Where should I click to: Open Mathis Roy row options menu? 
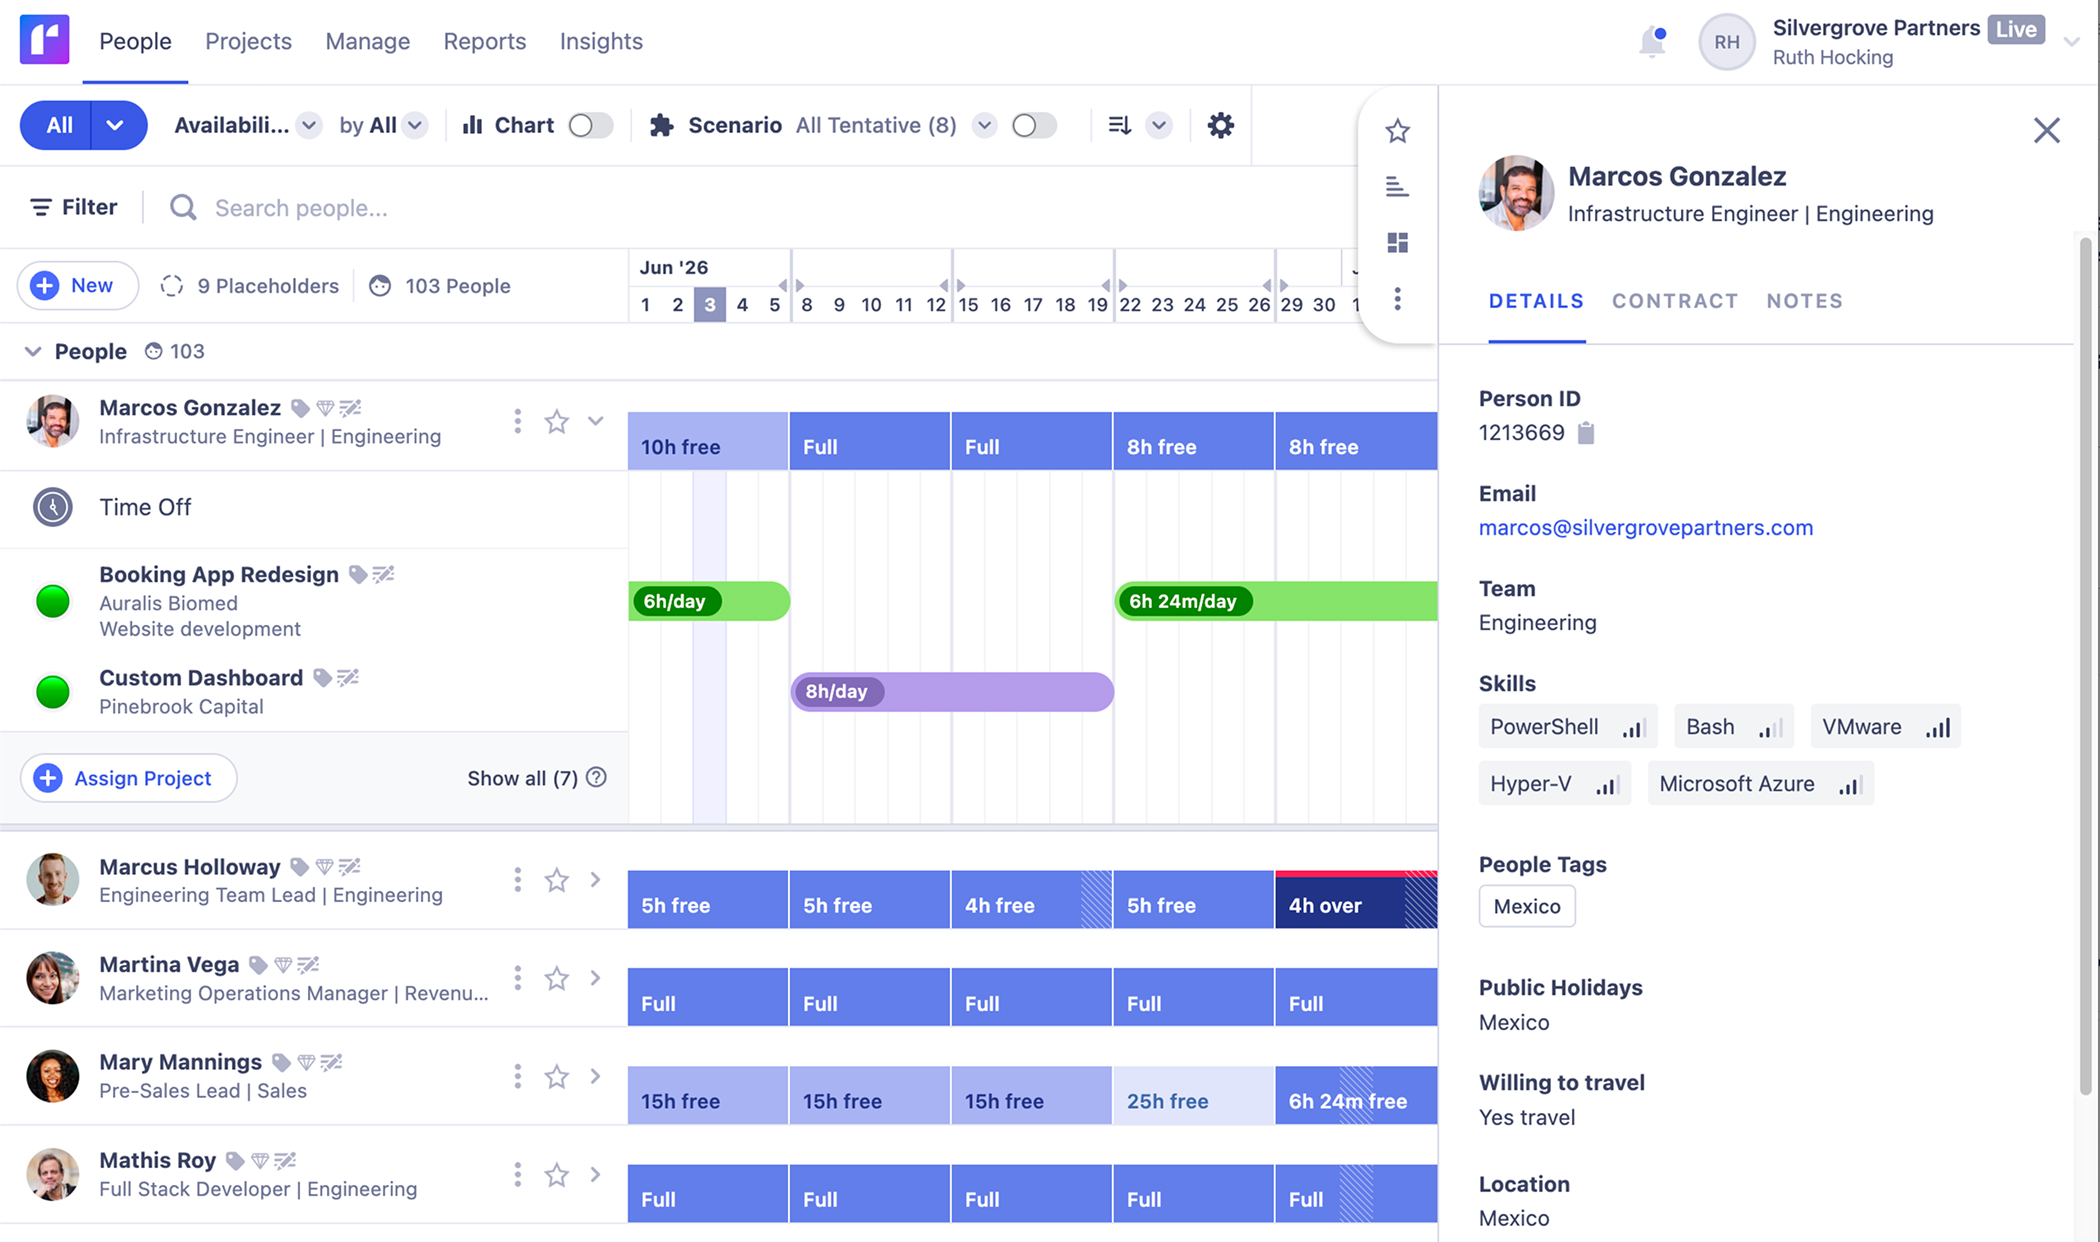point(517,1174)
